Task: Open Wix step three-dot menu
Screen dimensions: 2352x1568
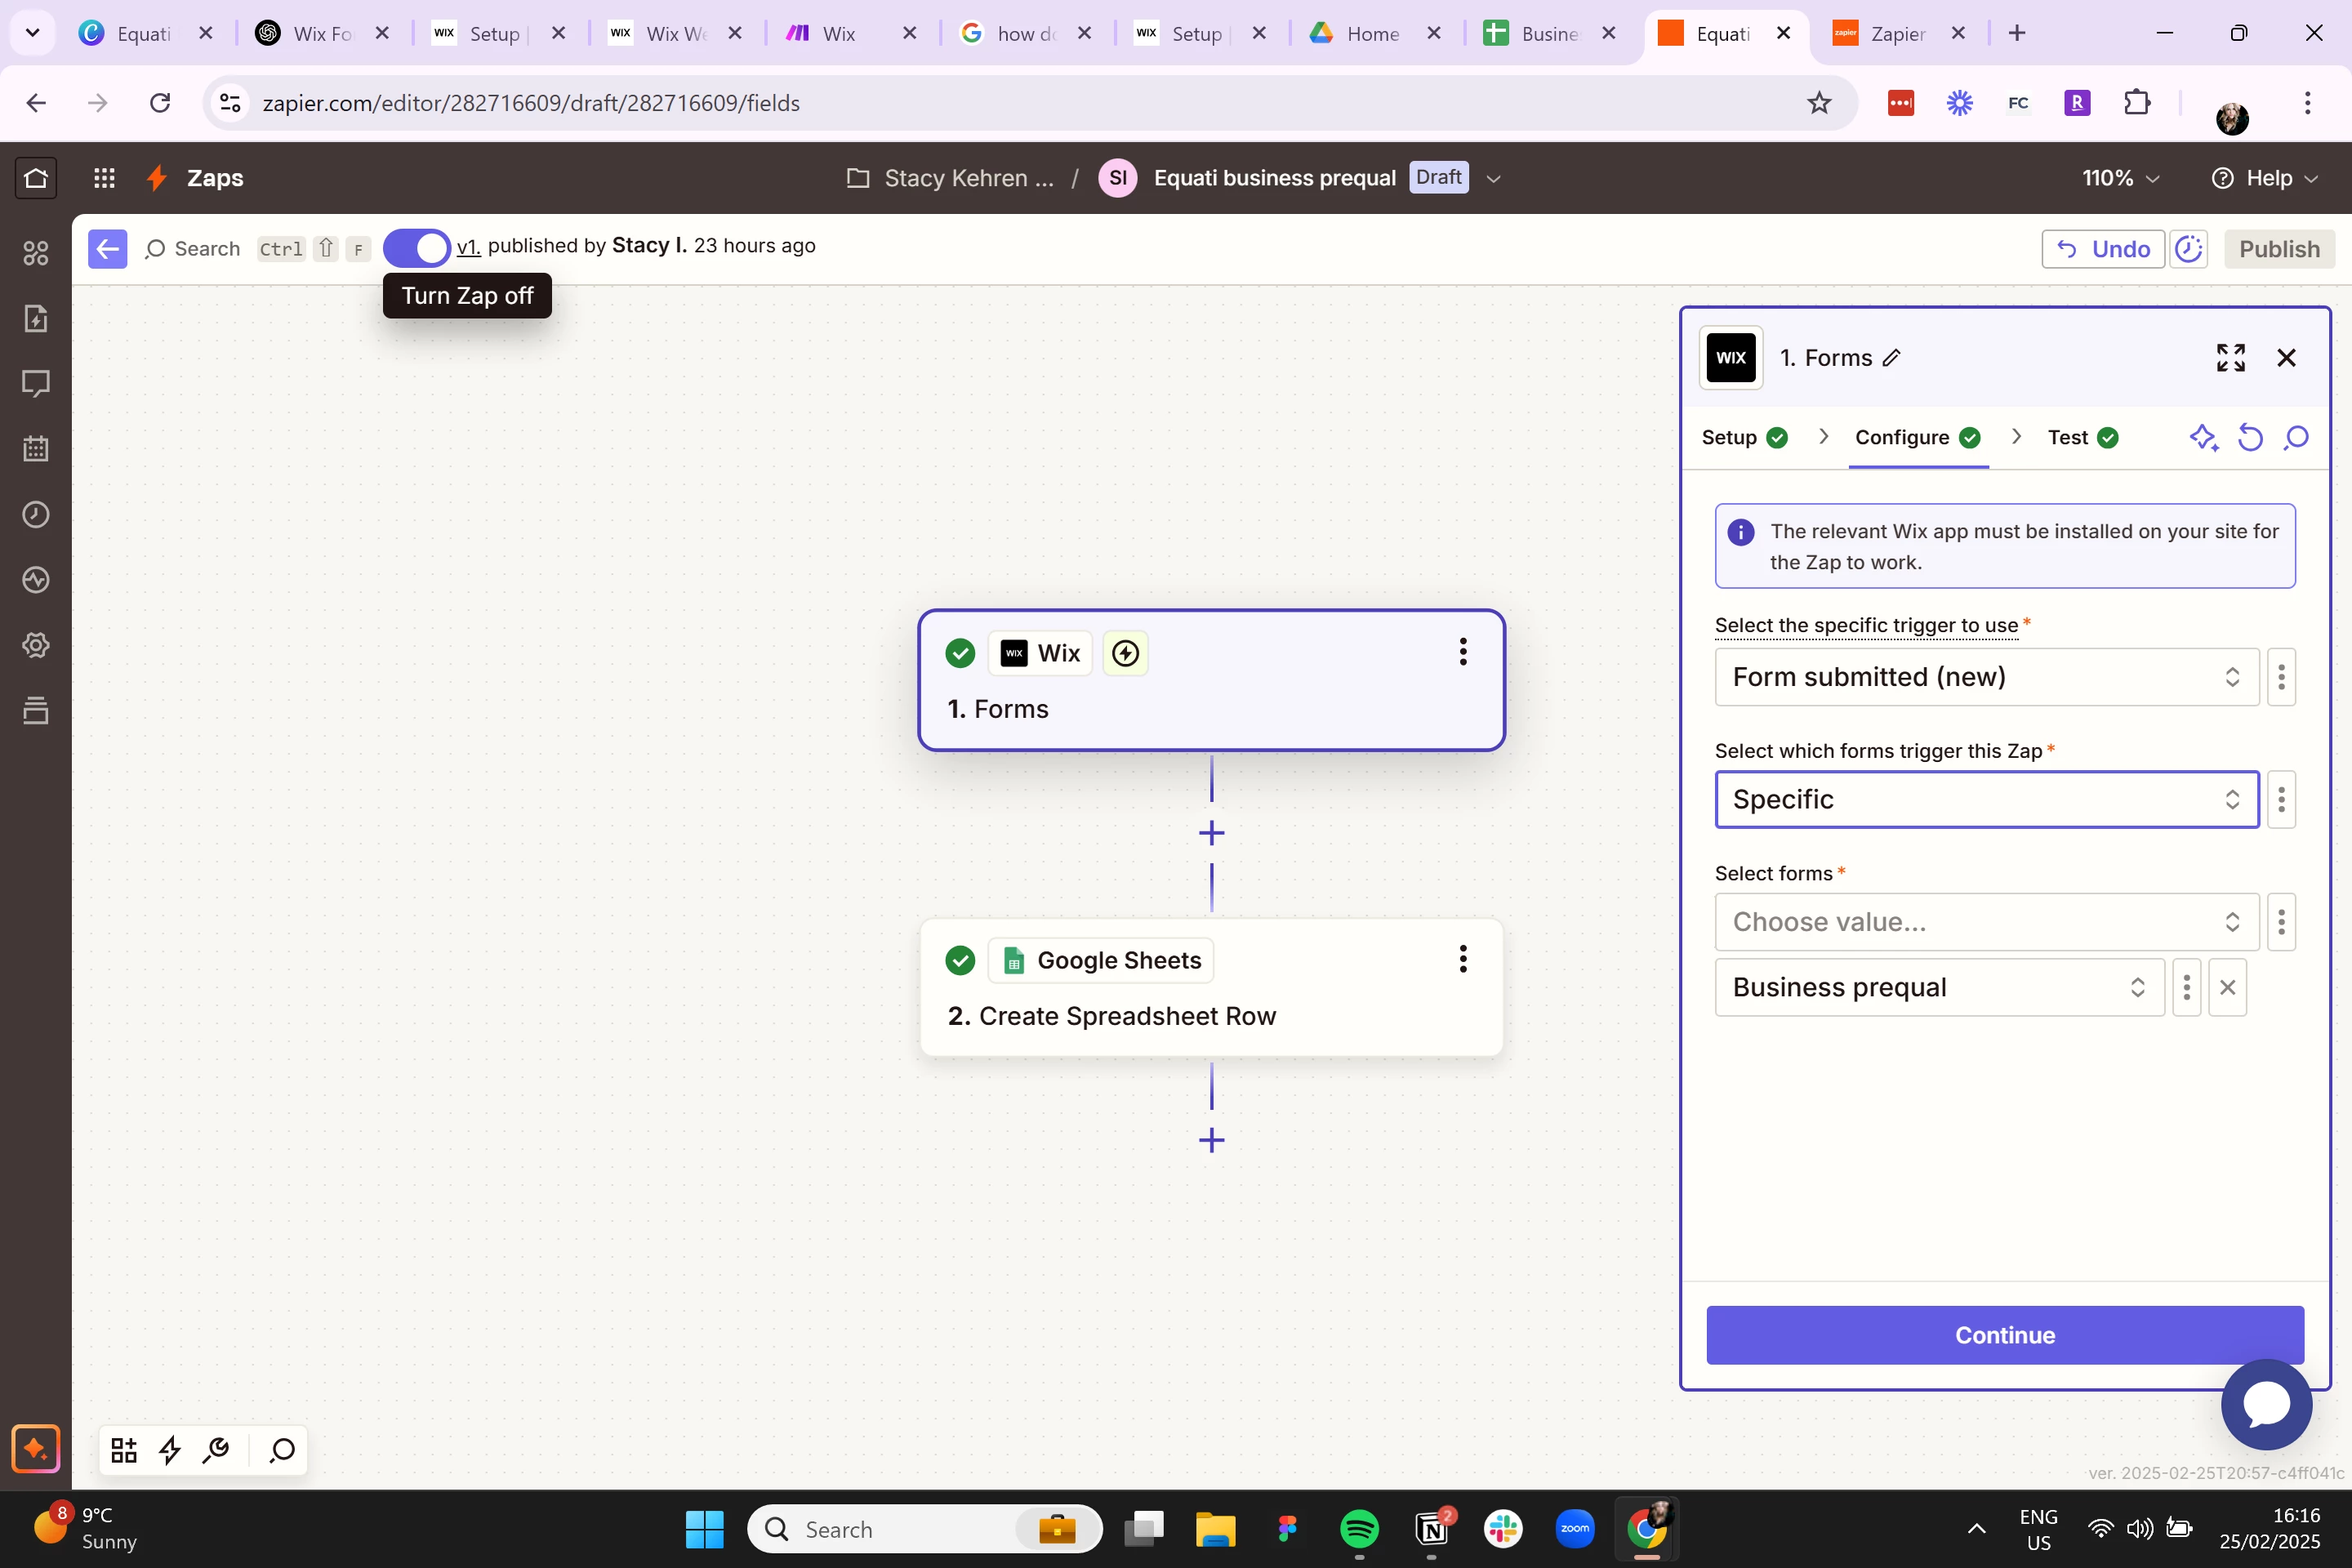Action: tap(1463, 652)
